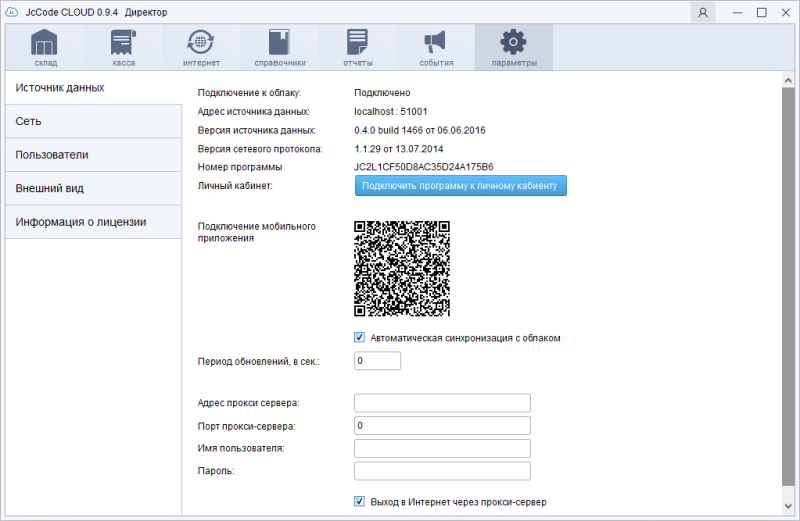
Task: Switch to Пользователи settings tab
Action: click(x=93, y=155)
